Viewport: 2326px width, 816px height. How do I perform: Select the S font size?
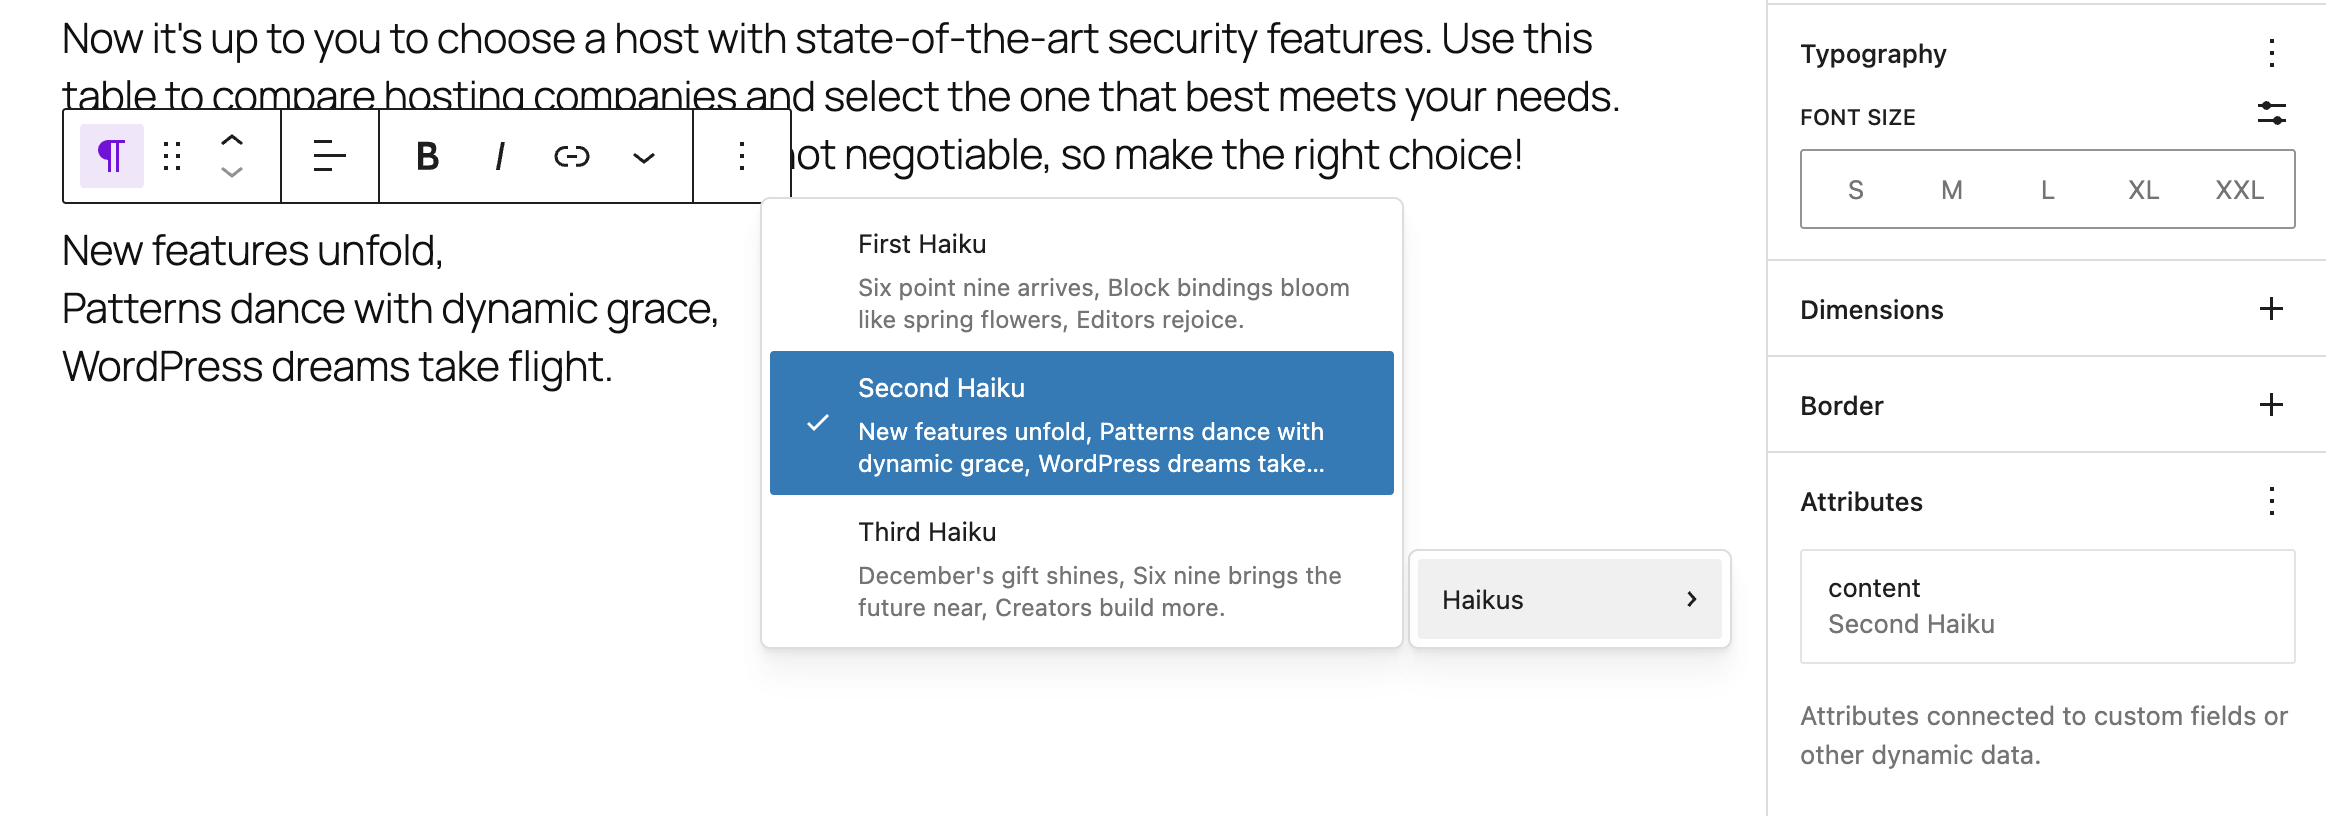click(1855, 189)
